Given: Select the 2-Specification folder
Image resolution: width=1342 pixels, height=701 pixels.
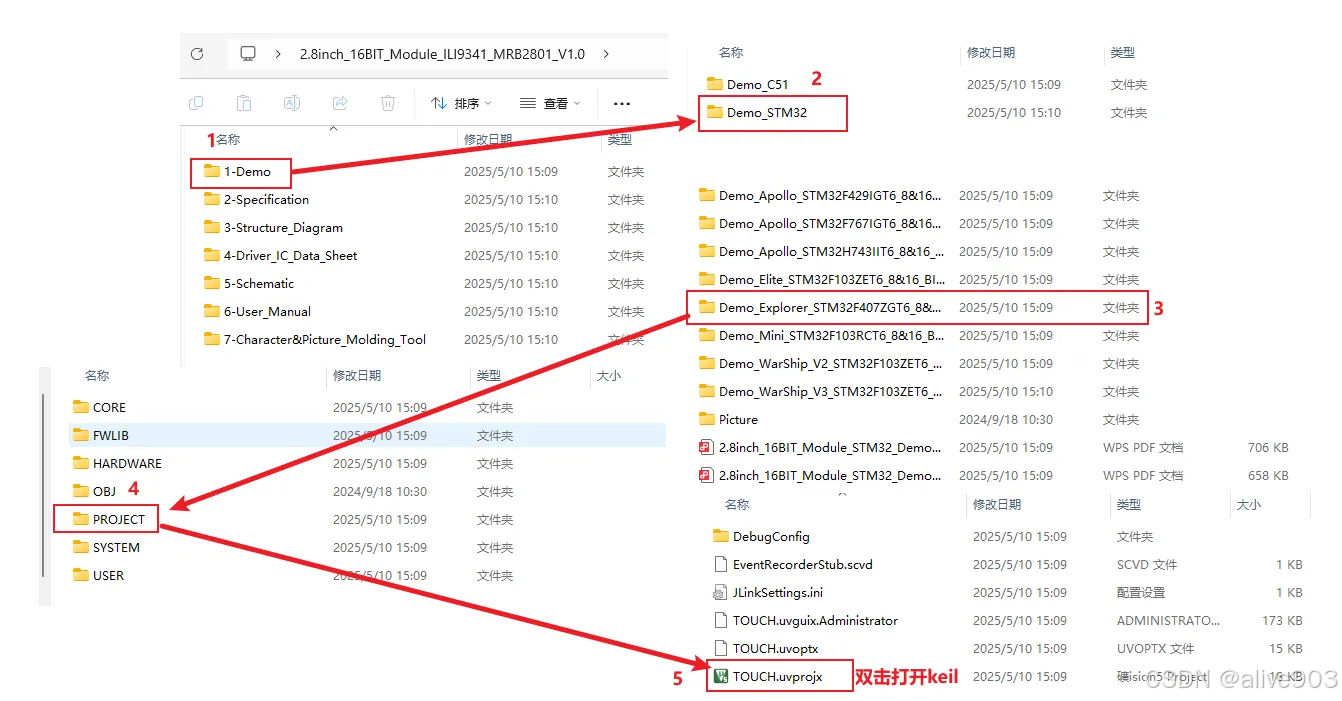Looking at the screenshot, I should coord(256,200).
